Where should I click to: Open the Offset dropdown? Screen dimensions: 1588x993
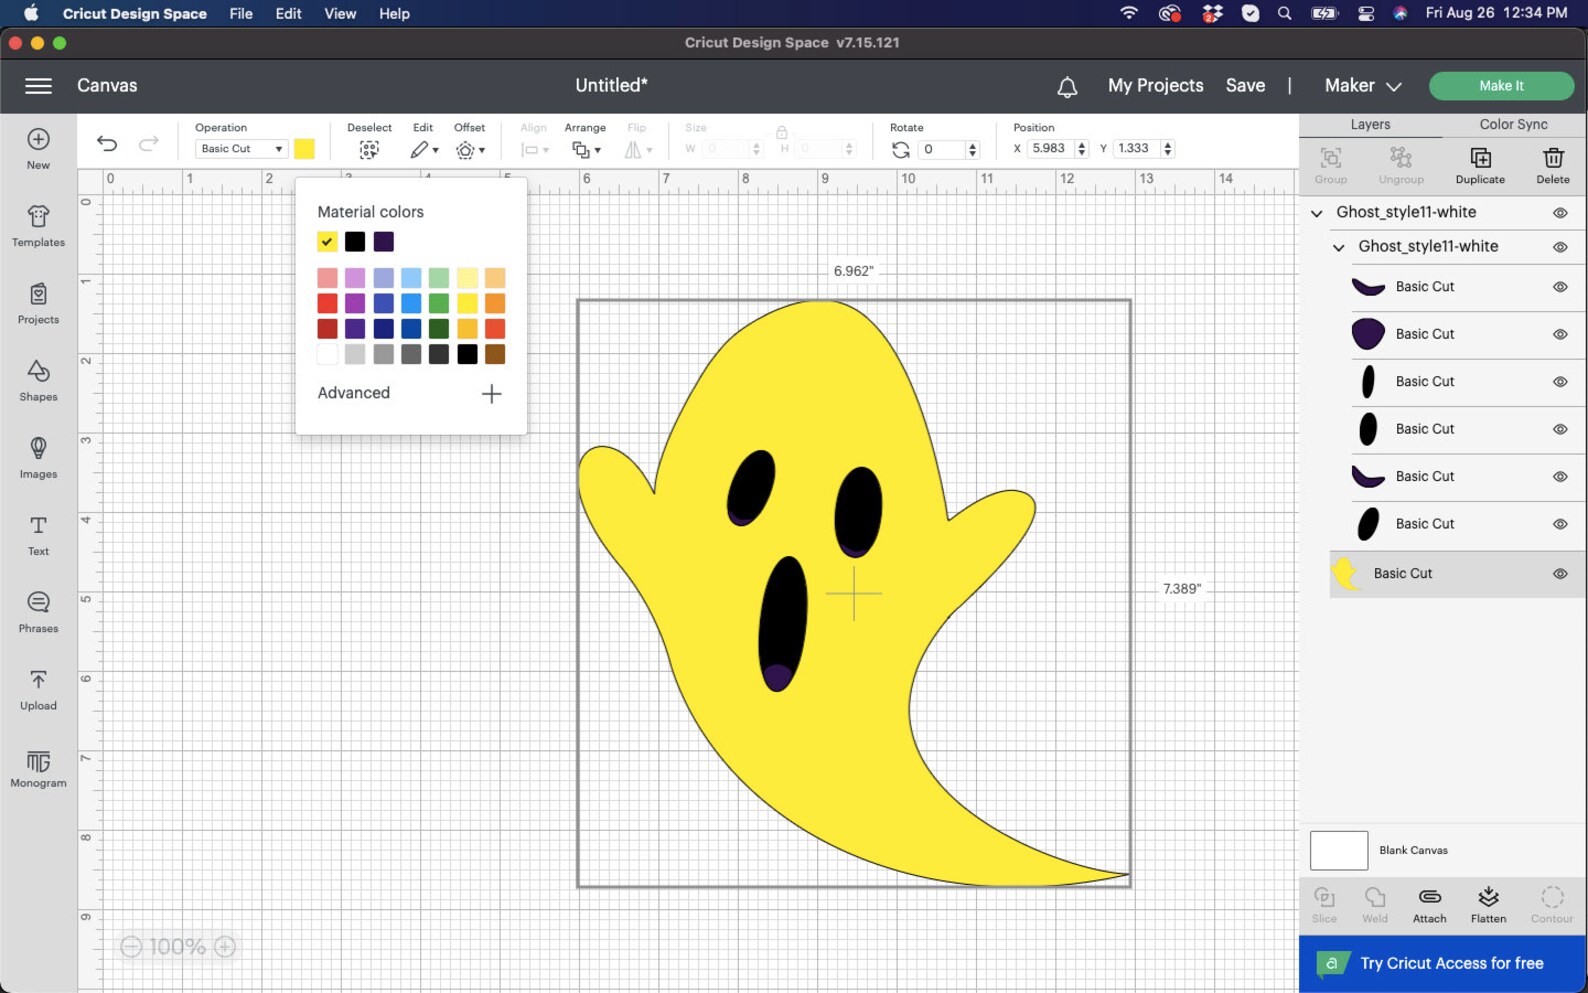coord(470,150)
